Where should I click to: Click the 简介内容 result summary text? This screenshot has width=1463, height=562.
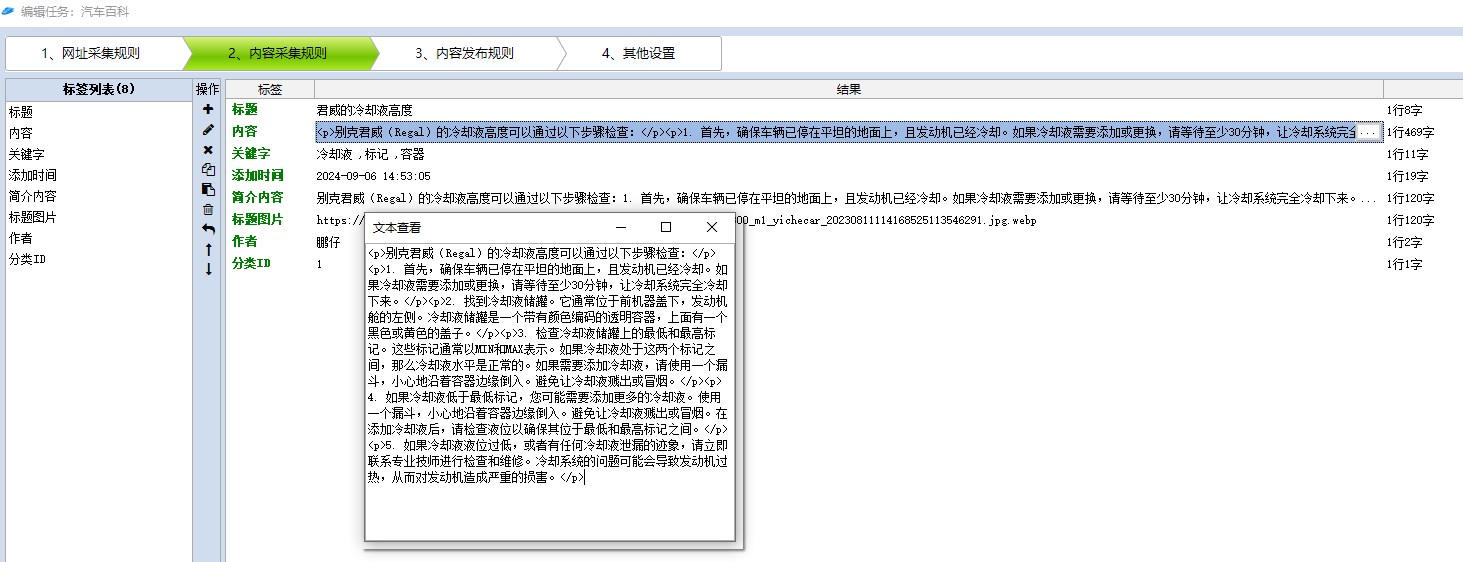(x=846, y=198)
